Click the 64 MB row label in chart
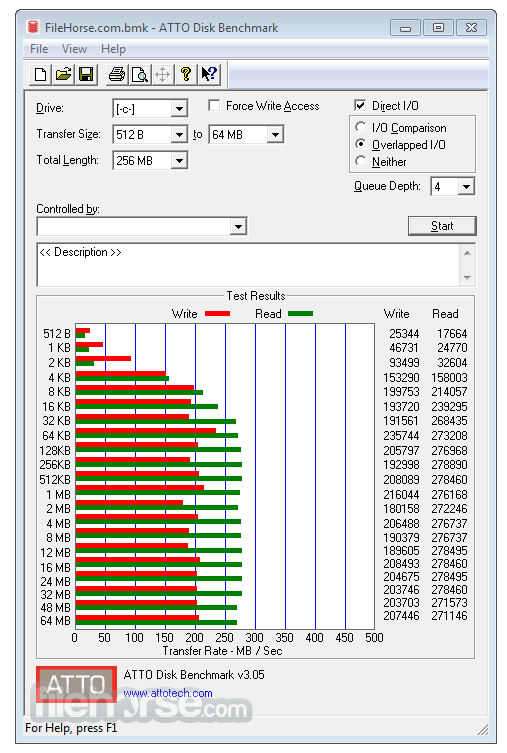Image resolution: width=507 pixels, height=753 pixels. [x=55, y=621]
